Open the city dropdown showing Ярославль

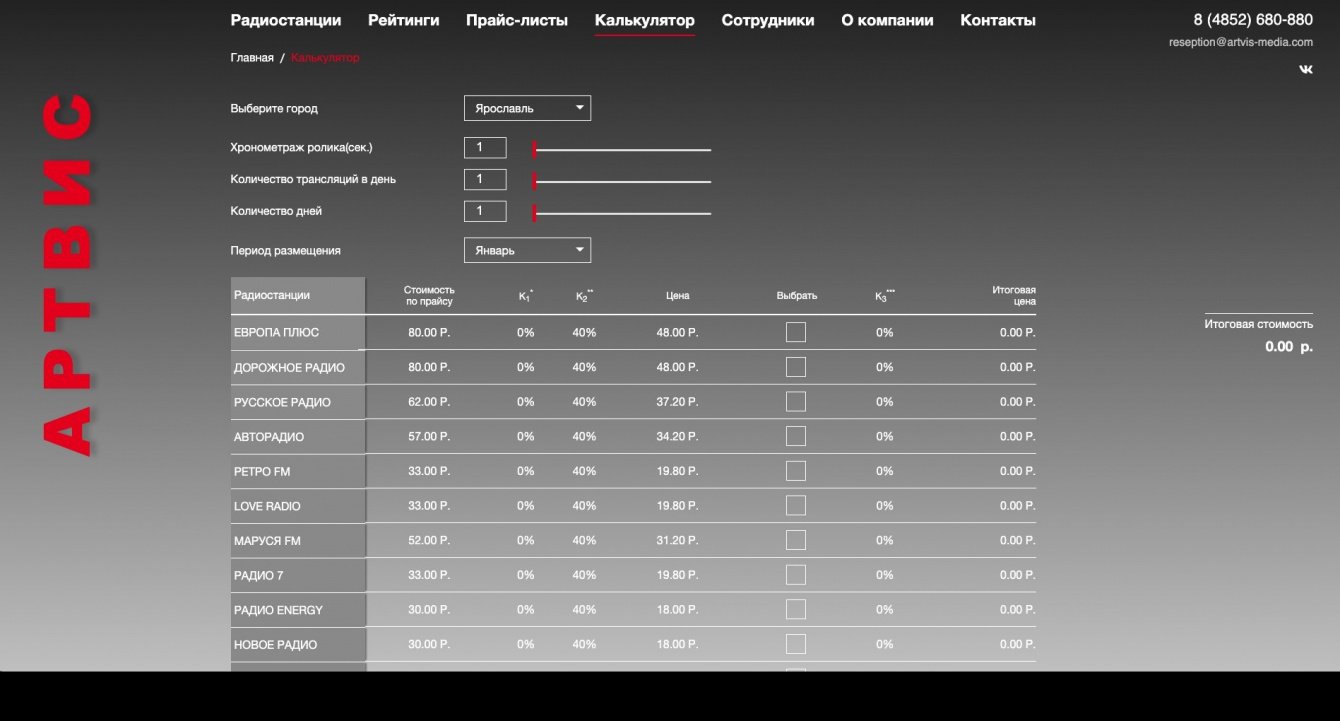pos(527,108)
